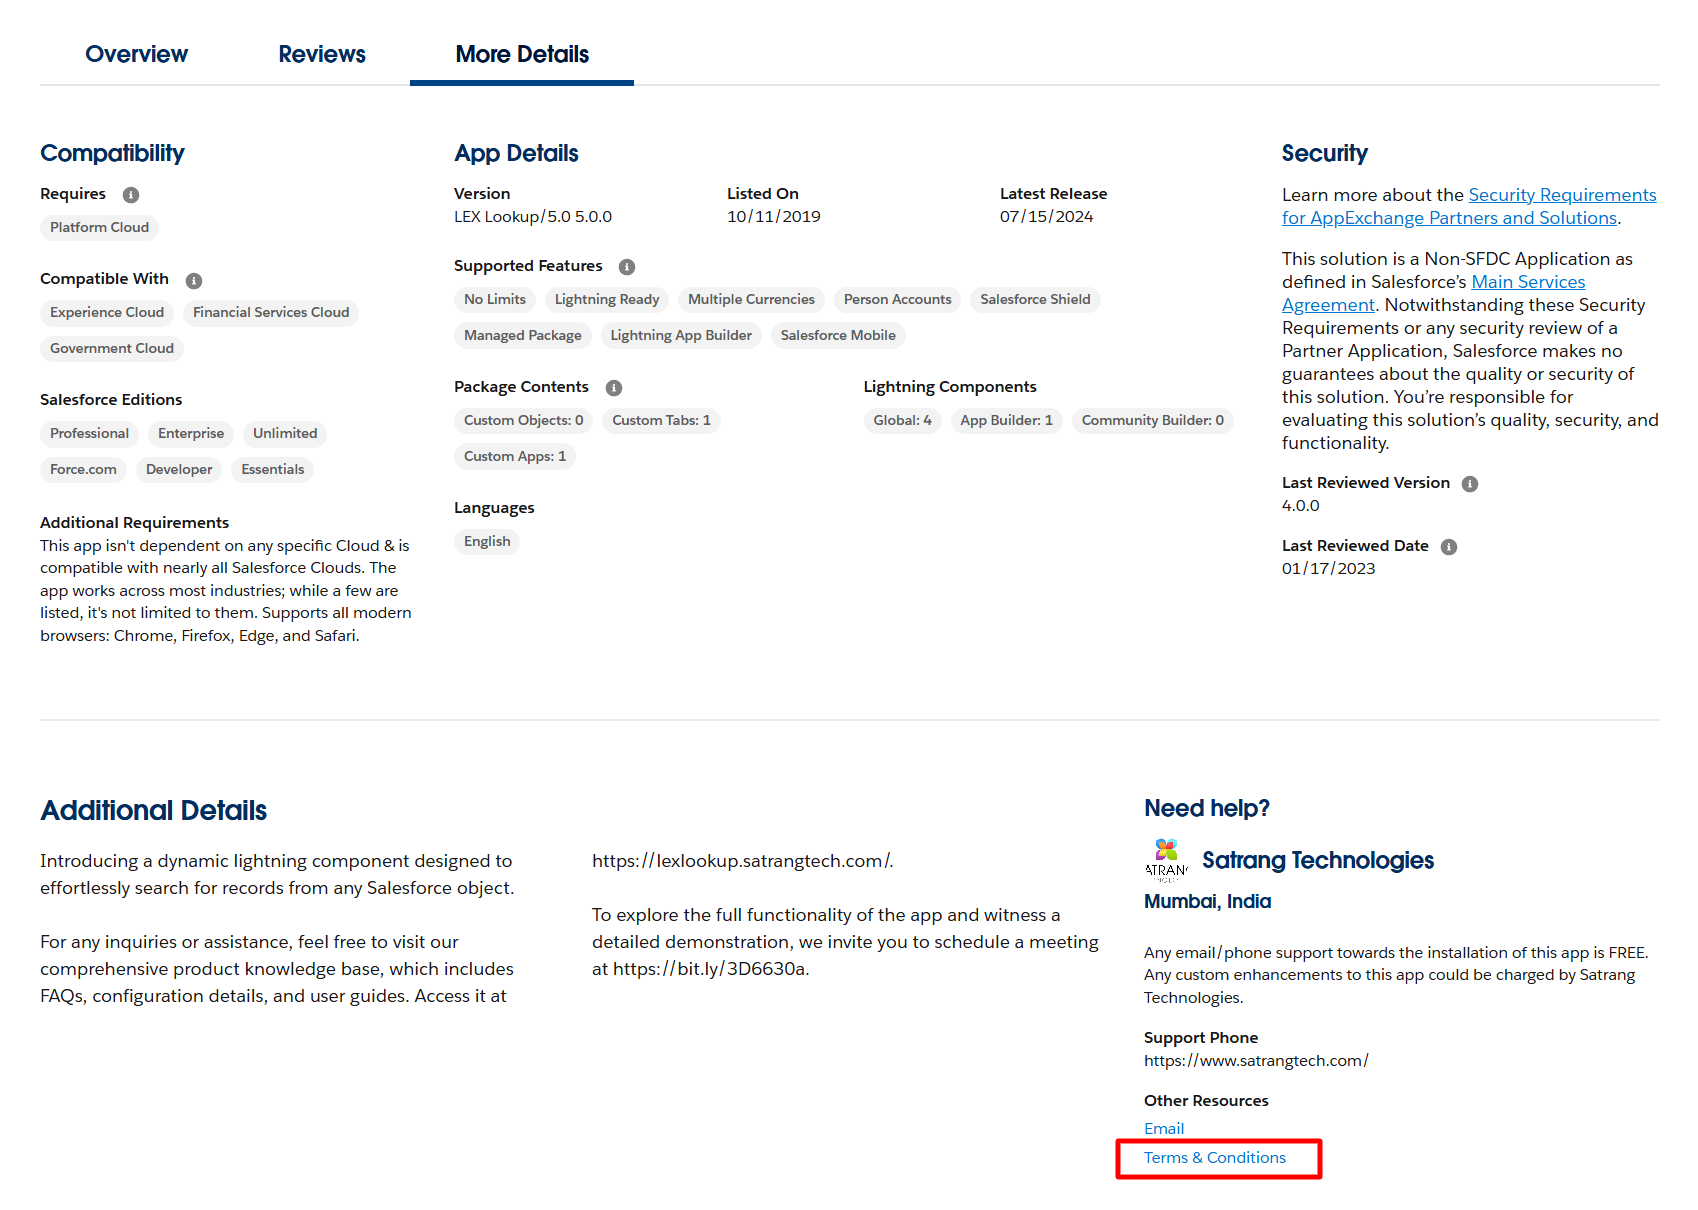Click the info icon next to Requires

(x=131, y=195)
